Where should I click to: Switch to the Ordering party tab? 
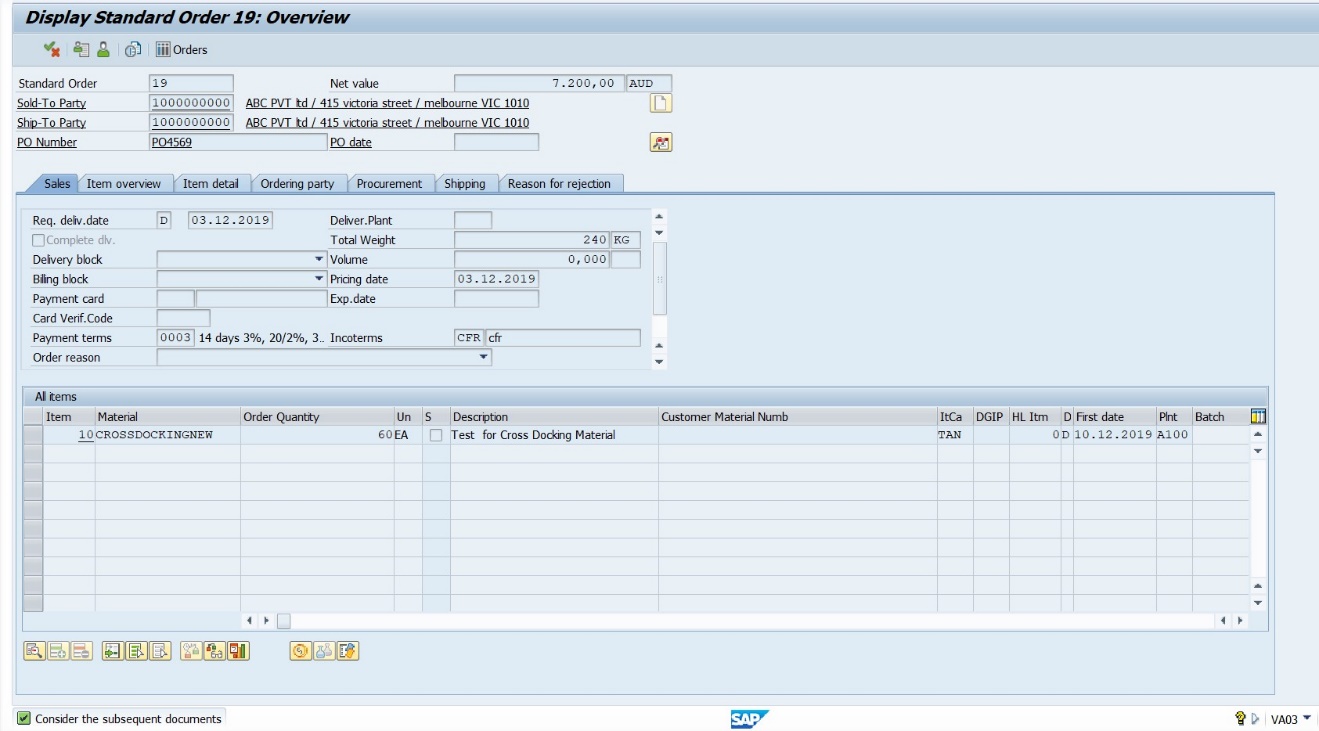pos(297,184)
